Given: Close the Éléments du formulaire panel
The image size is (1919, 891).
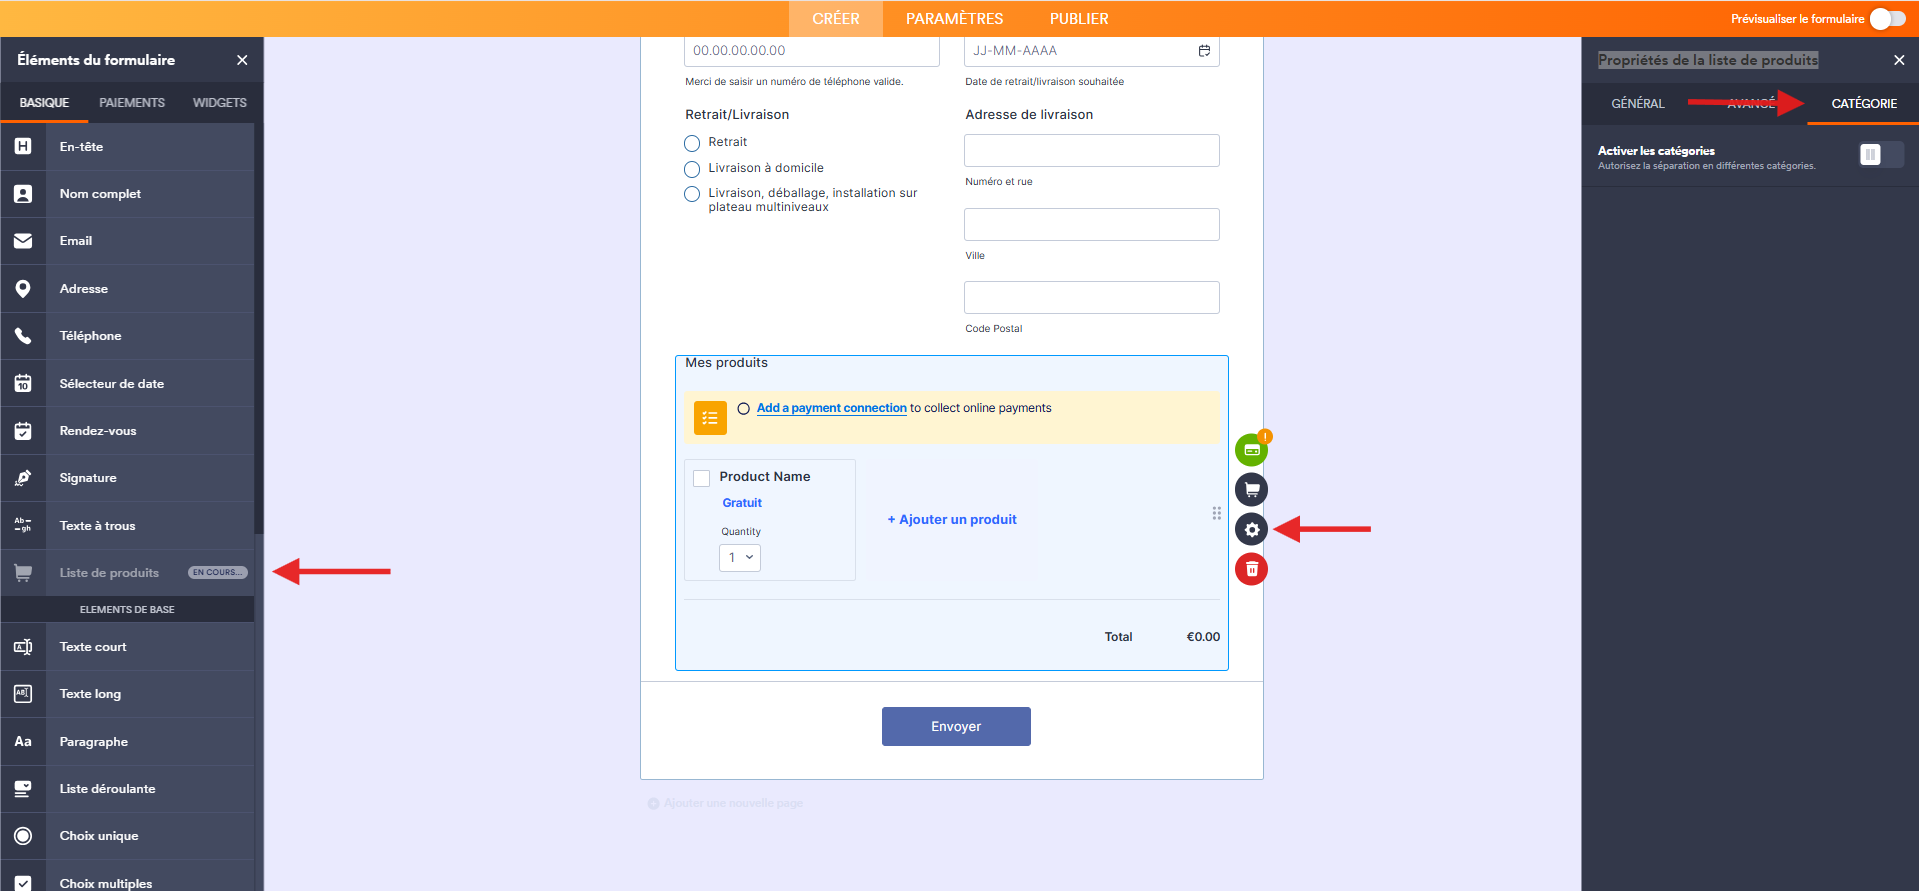Looking at the screenshot, I should coord(242,60).
